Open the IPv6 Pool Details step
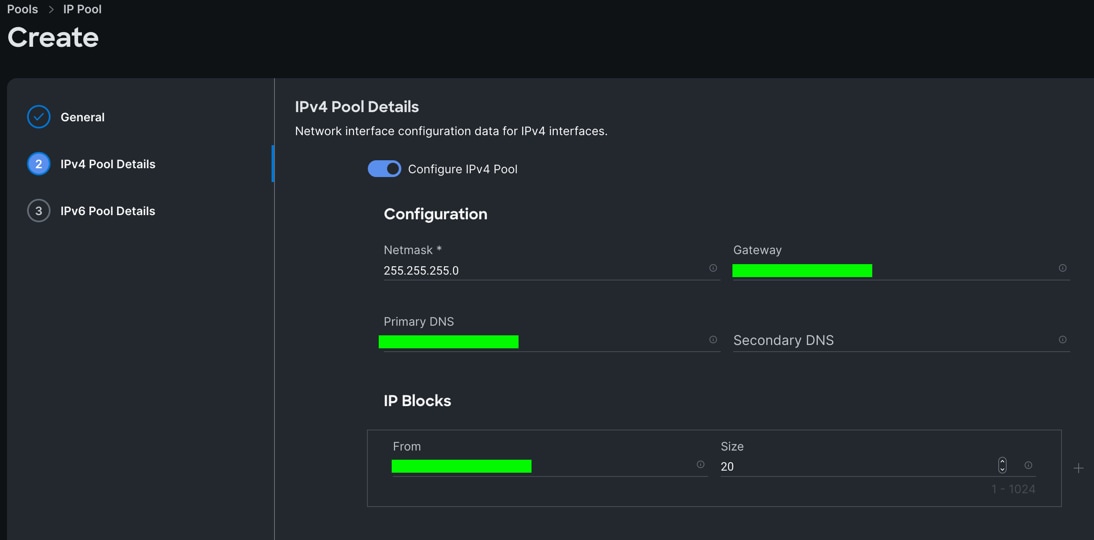This screenshot has width=1094, height=540. [107, 211]
